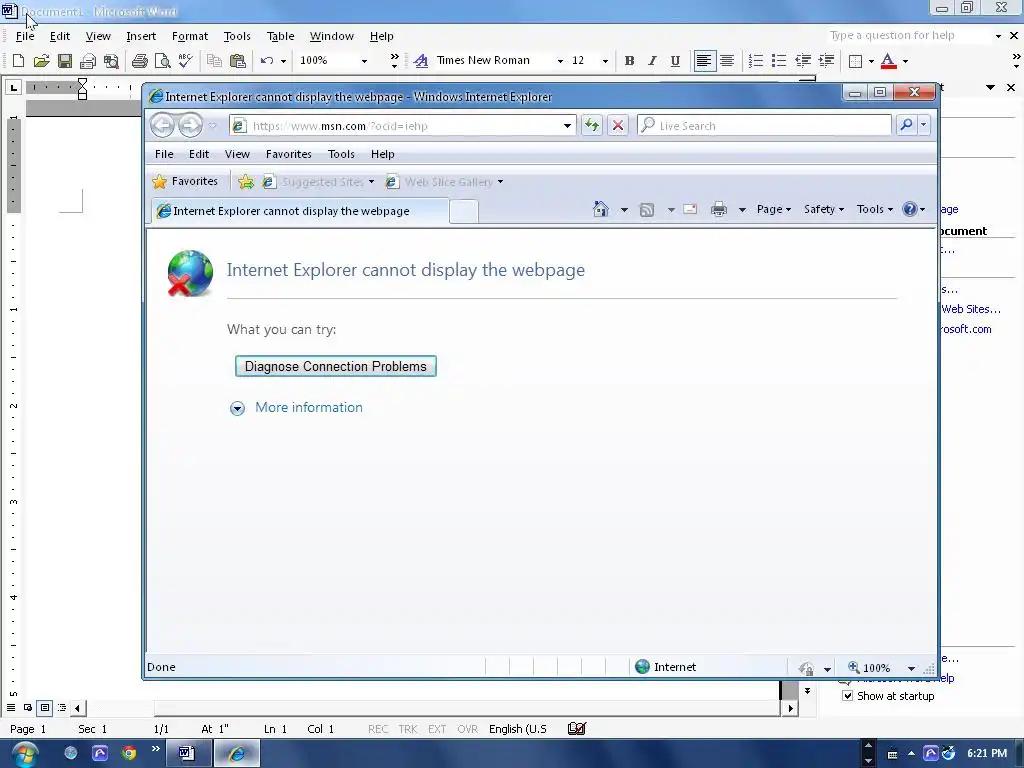Click the Increase Indent icon in Word

click(826, 61)
